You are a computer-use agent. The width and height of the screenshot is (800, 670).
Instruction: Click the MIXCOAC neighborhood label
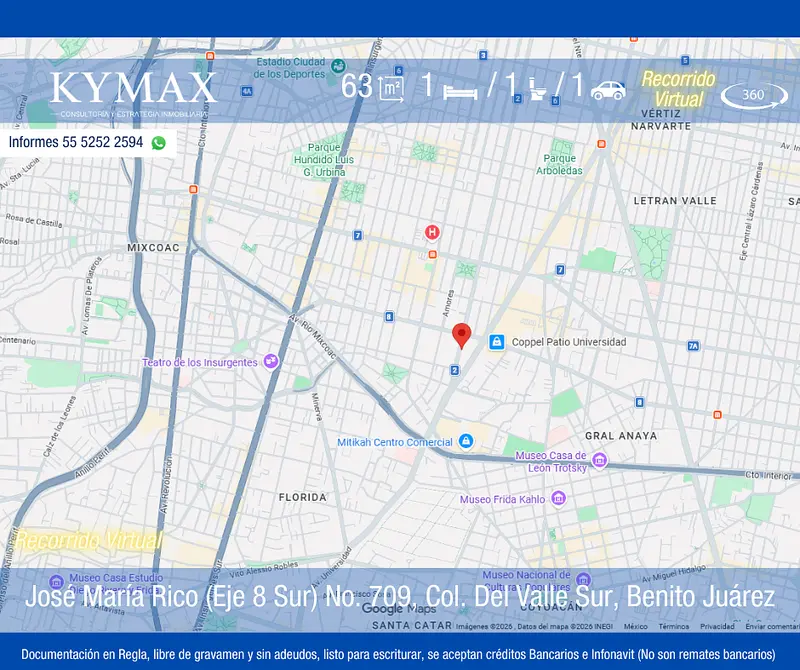(154, 247)
